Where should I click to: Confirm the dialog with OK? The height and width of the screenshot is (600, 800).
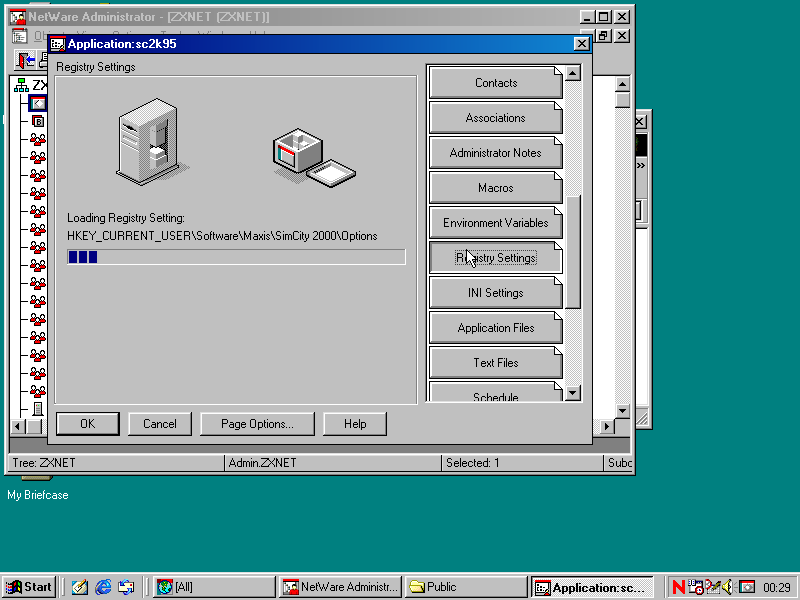pyautogui.click(x=88, y=424)
